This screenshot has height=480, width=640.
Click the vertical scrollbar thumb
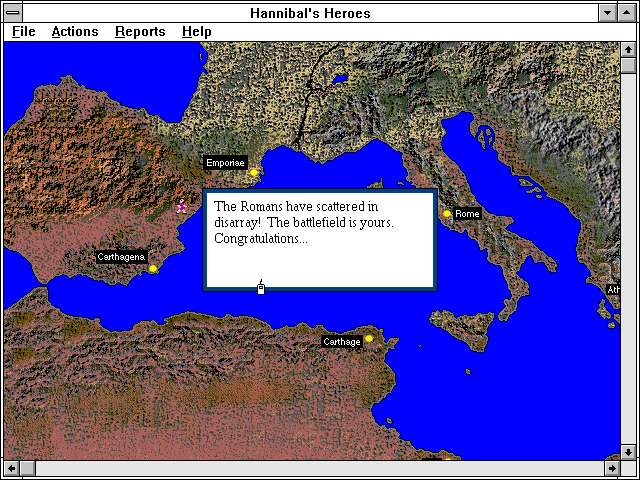pos(628,66)
